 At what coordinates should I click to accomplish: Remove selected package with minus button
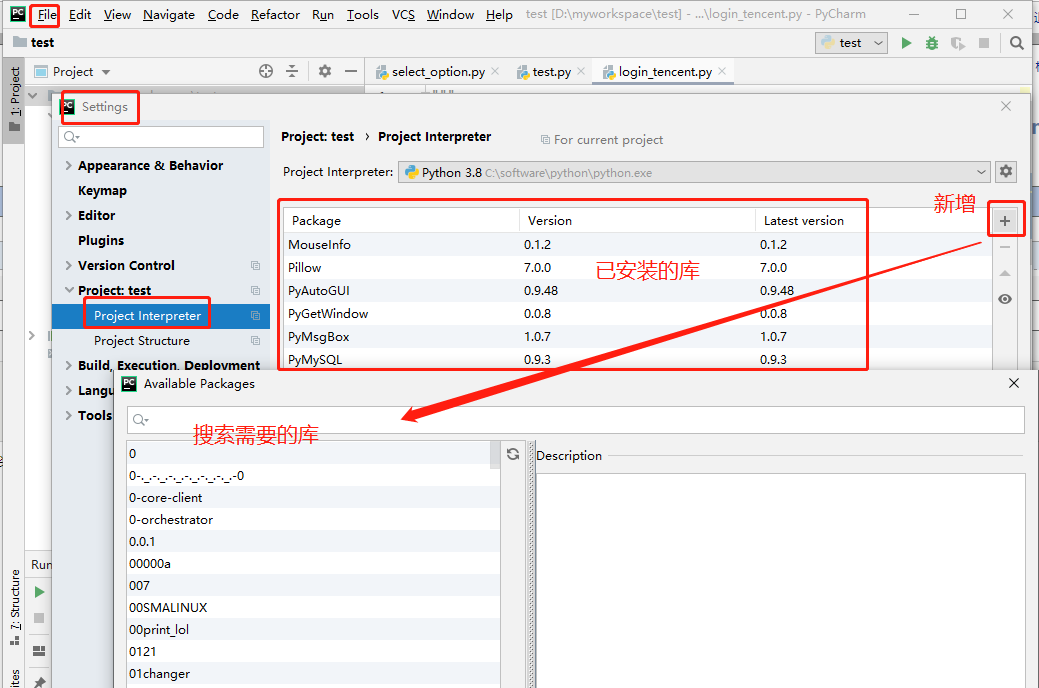(x=1005, y=247)
